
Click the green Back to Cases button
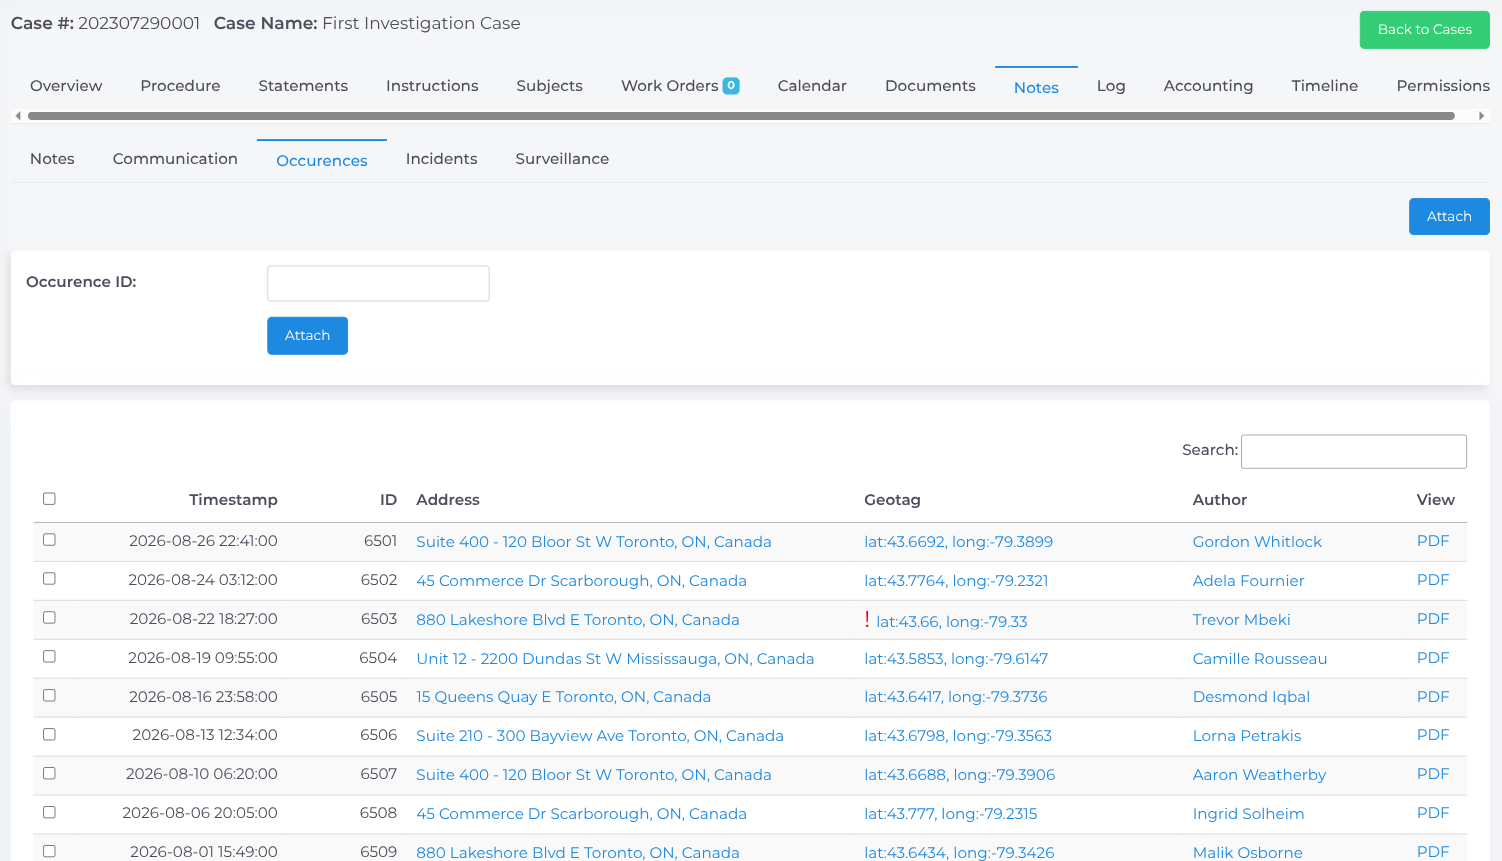coord(1424,30)
